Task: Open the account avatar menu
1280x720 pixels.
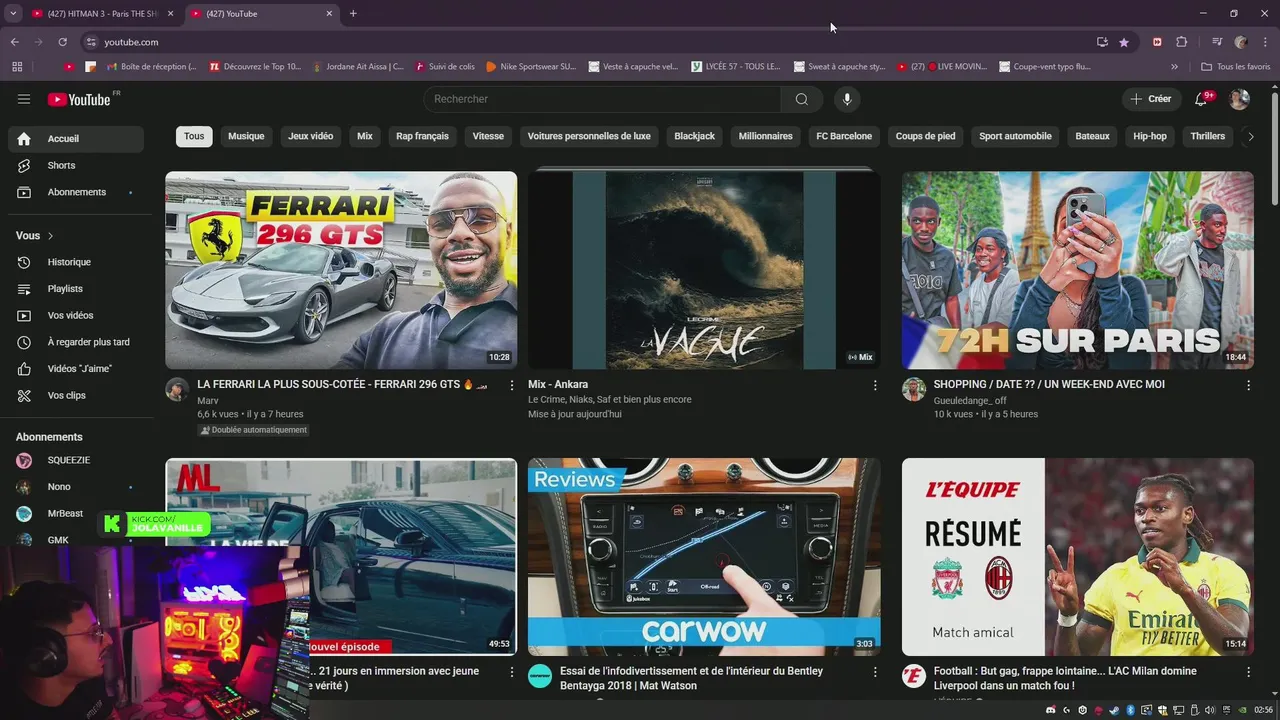Action: (1239, 99)
